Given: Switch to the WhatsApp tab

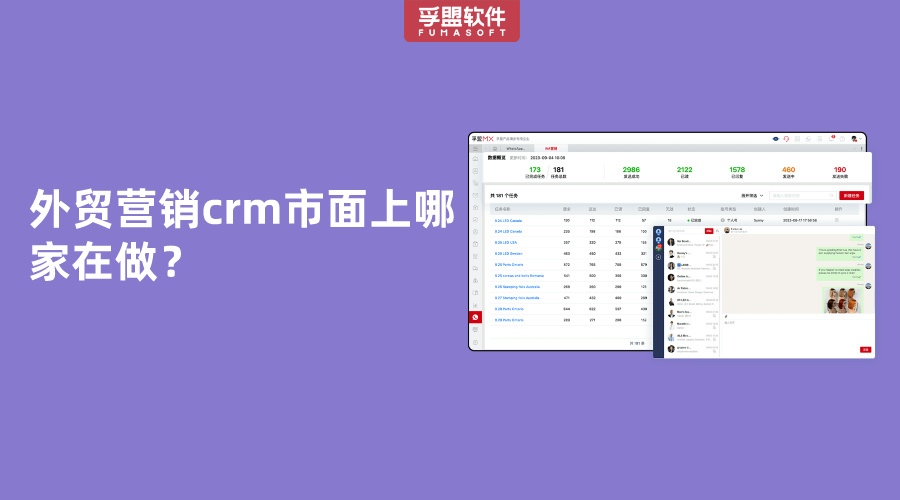Looking at the screenshot, I should [x=515, y=149].
